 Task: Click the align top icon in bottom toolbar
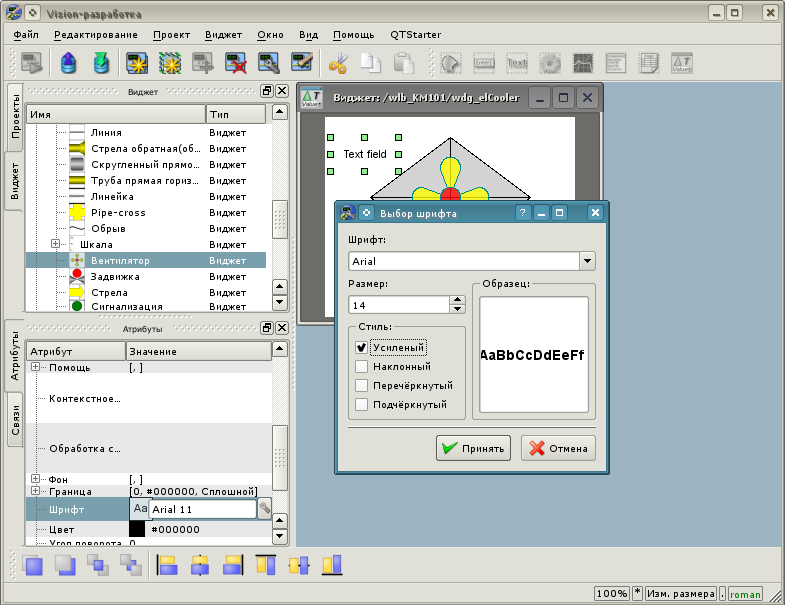coord(265,565)
